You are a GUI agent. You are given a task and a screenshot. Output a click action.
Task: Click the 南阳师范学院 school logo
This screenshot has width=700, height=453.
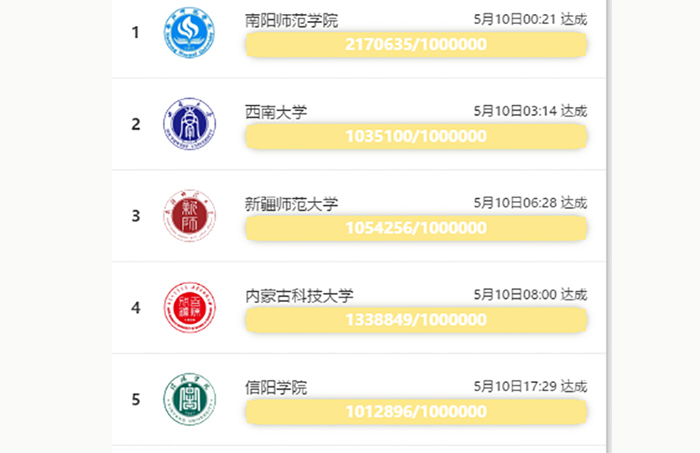click(x=189, y=32)
